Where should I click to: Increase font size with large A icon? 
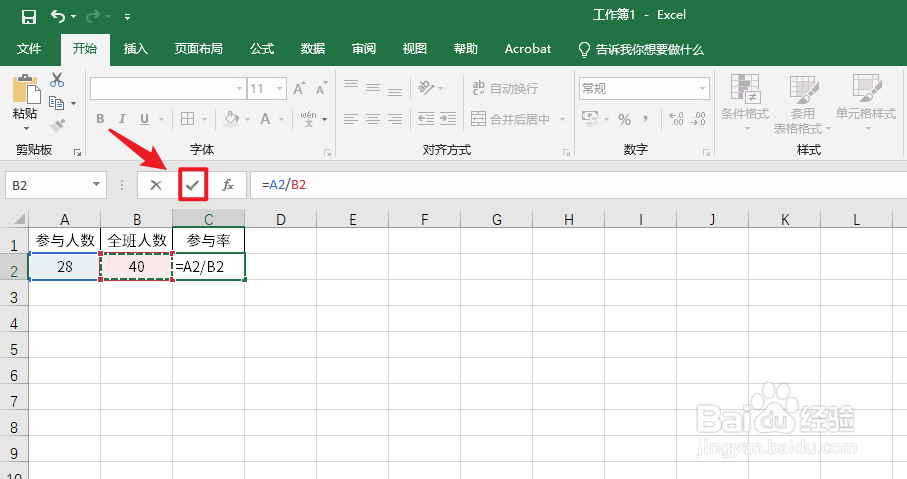[299, 89]
